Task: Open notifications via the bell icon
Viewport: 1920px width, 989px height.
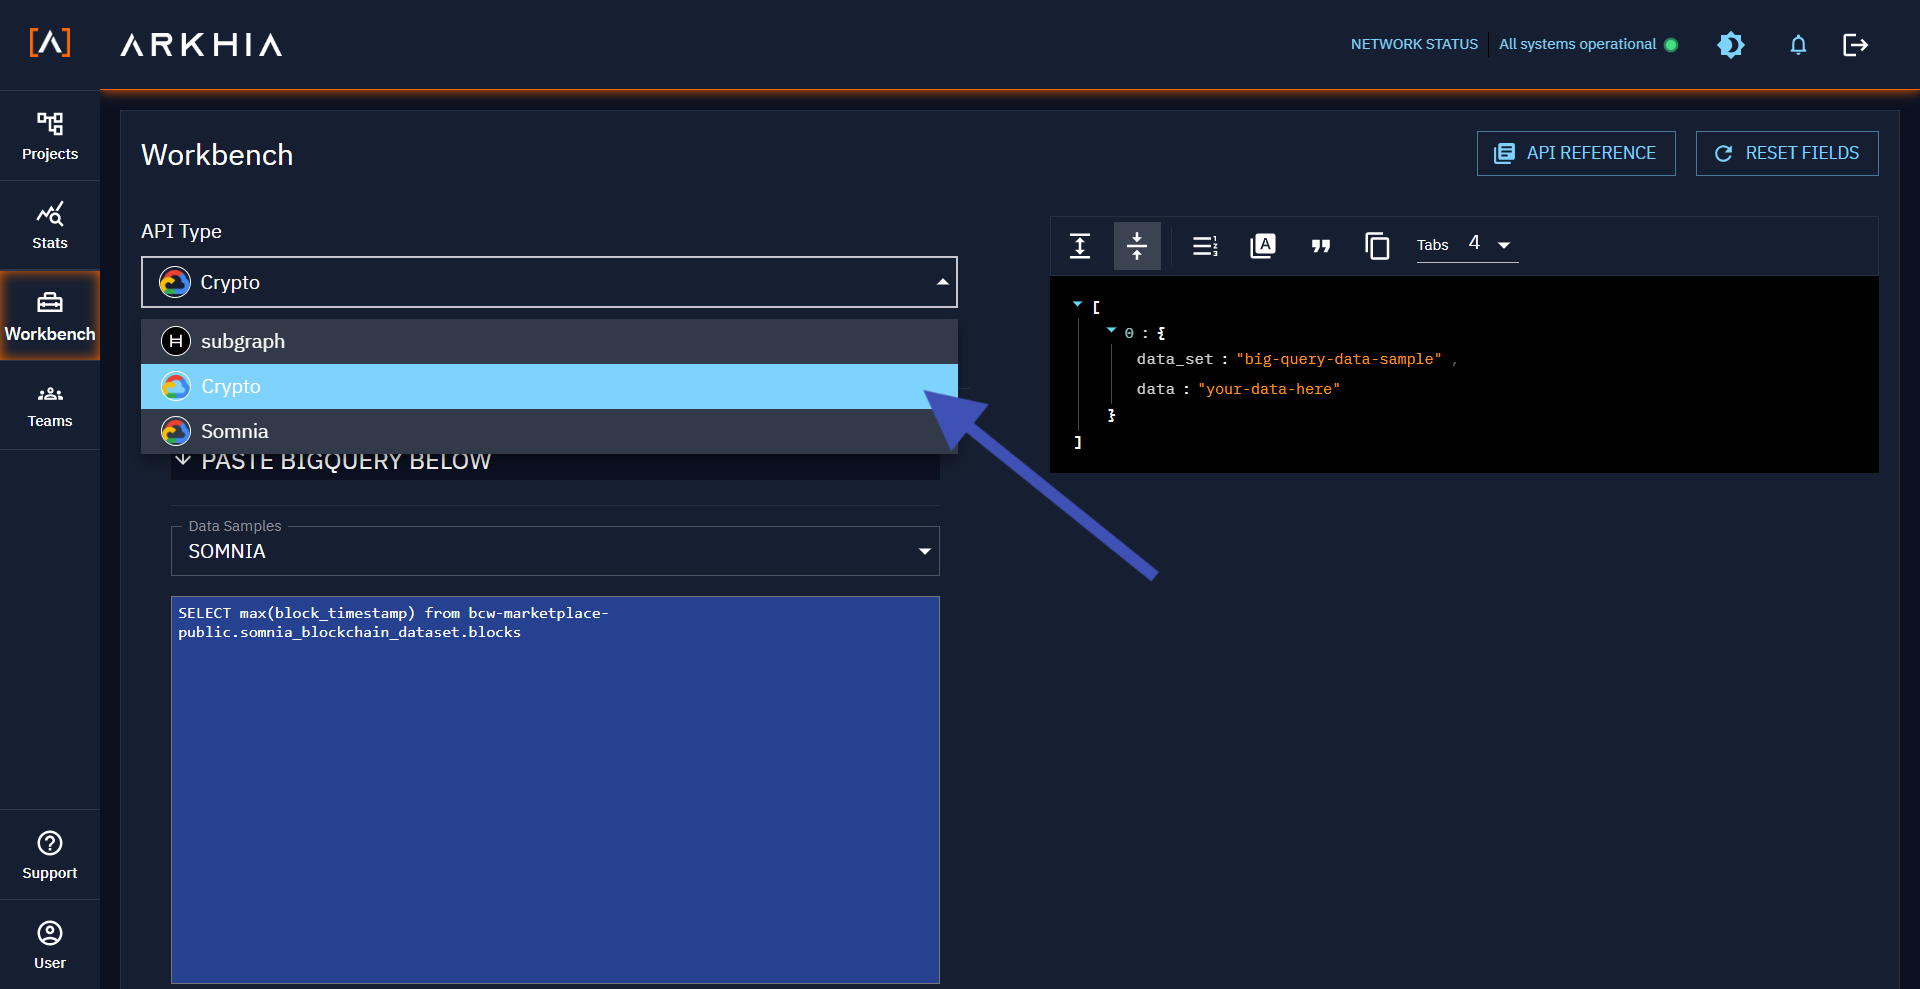Action: tap(1797, 45)
